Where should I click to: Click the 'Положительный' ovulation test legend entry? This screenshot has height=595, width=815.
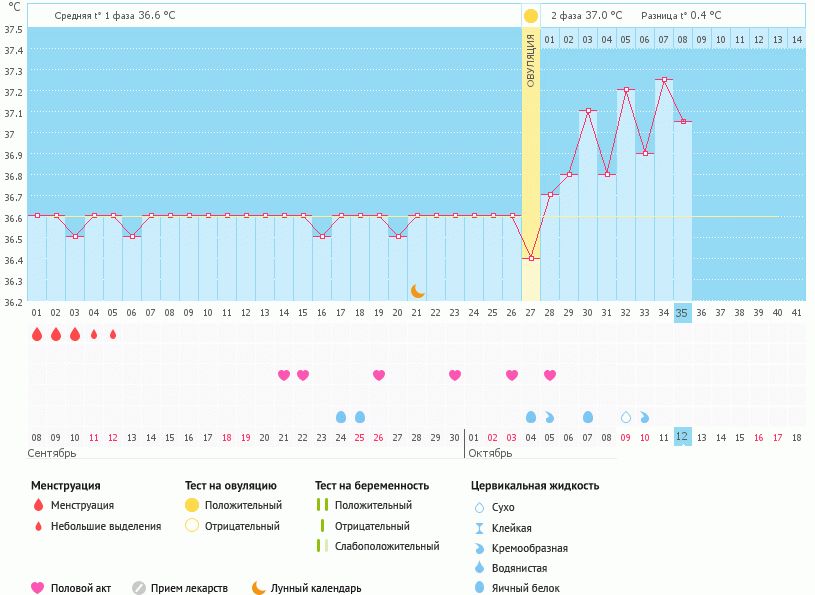[x=243, y=505]
